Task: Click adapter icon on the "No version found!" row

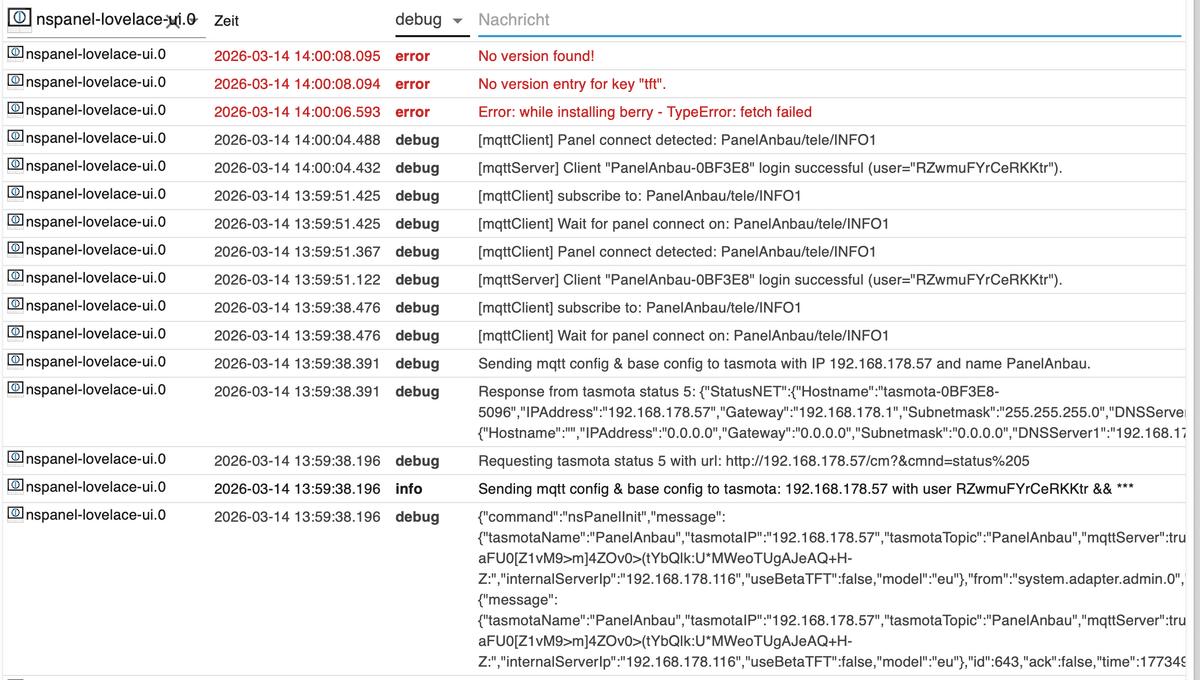Action: click(x=15, y=55)
